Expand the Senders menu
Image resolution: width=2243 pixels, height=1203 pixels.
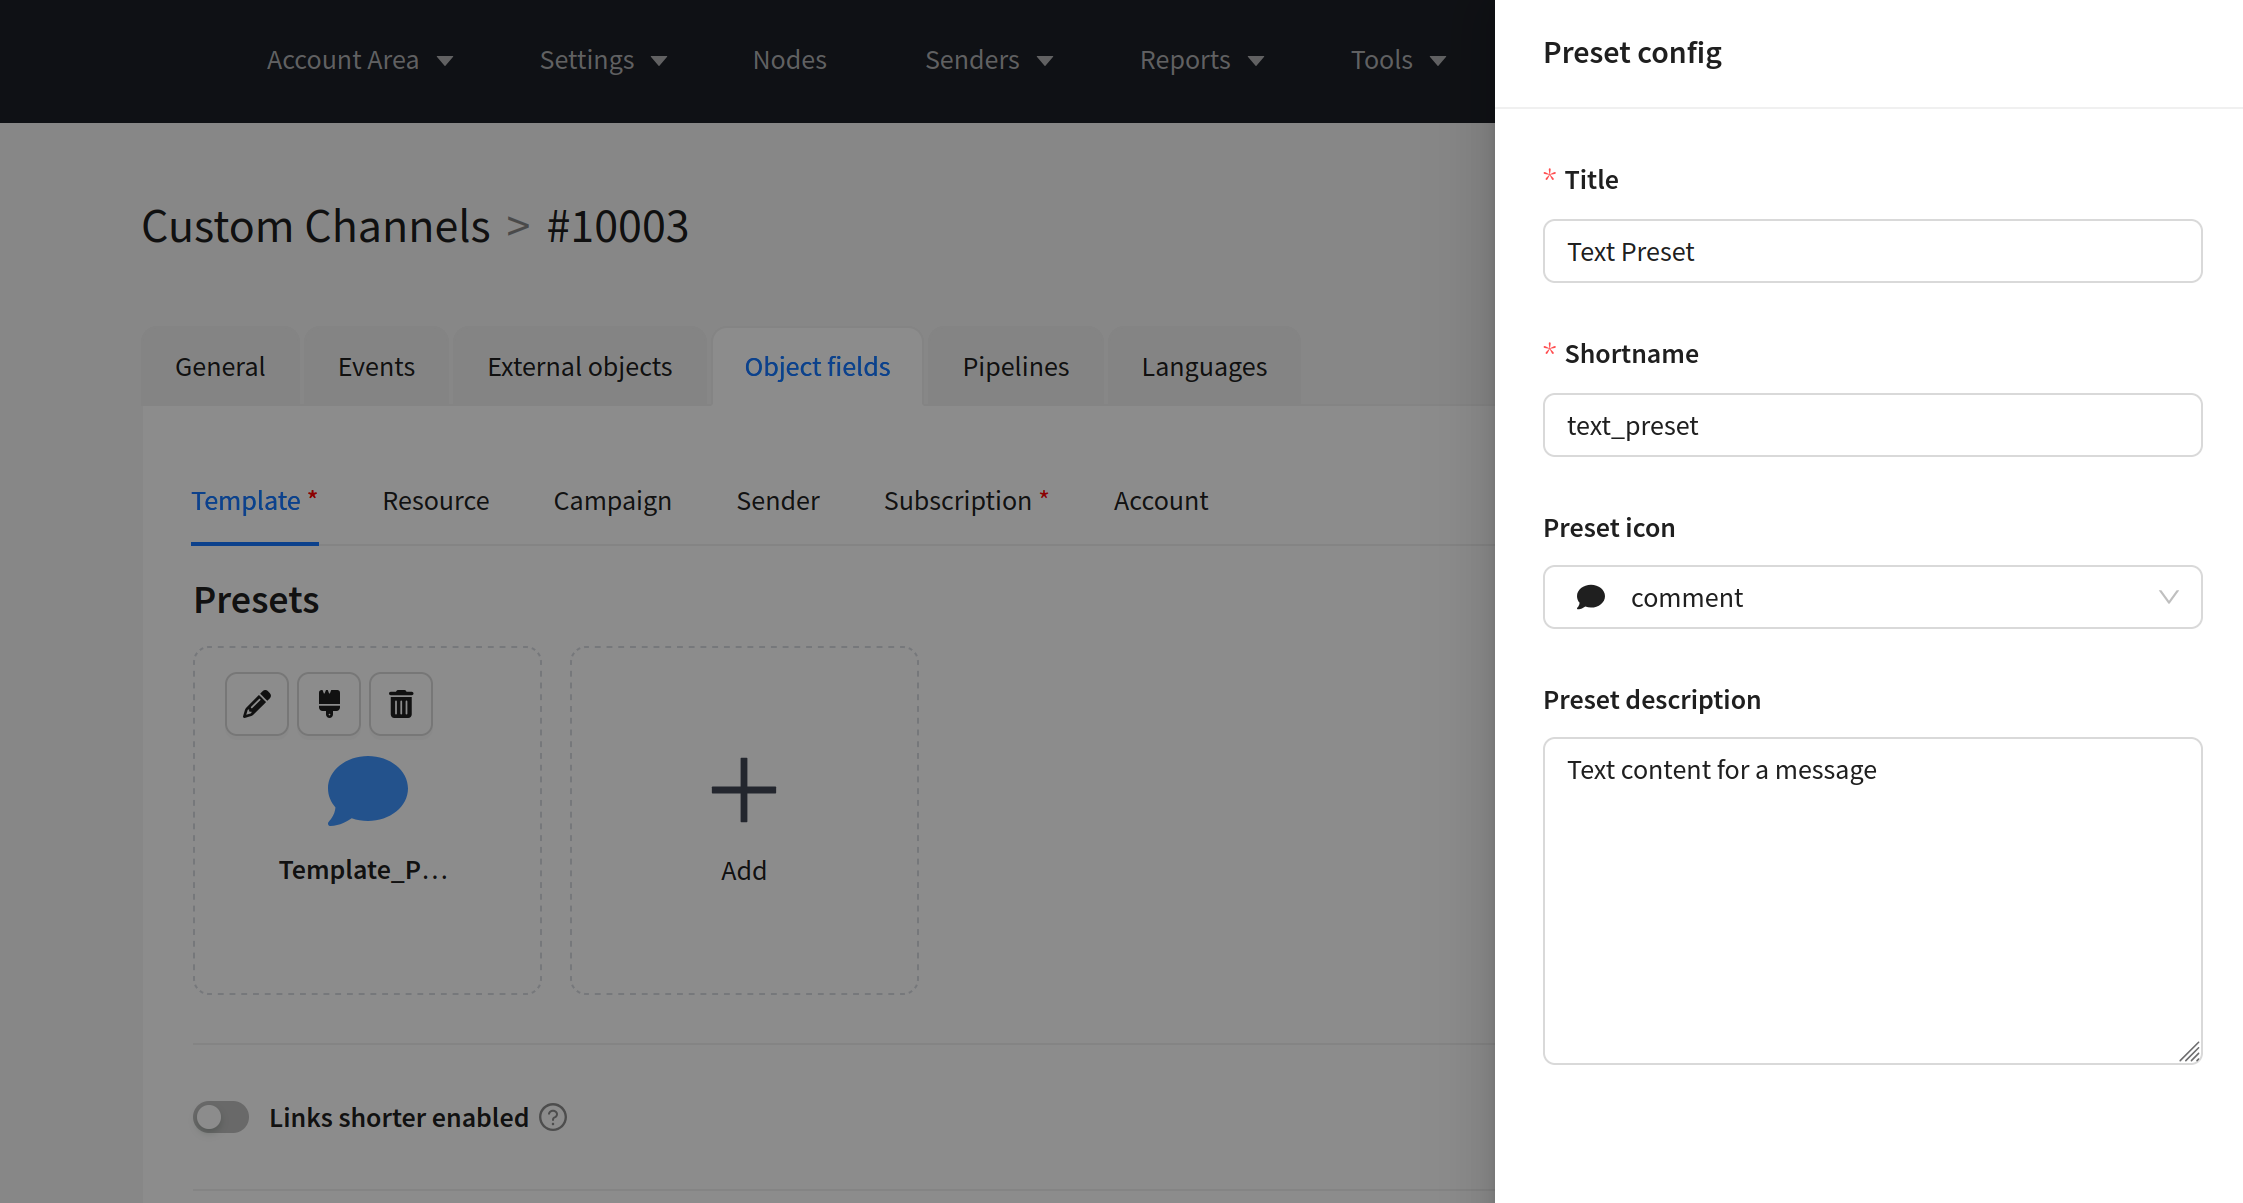point(989,60)
